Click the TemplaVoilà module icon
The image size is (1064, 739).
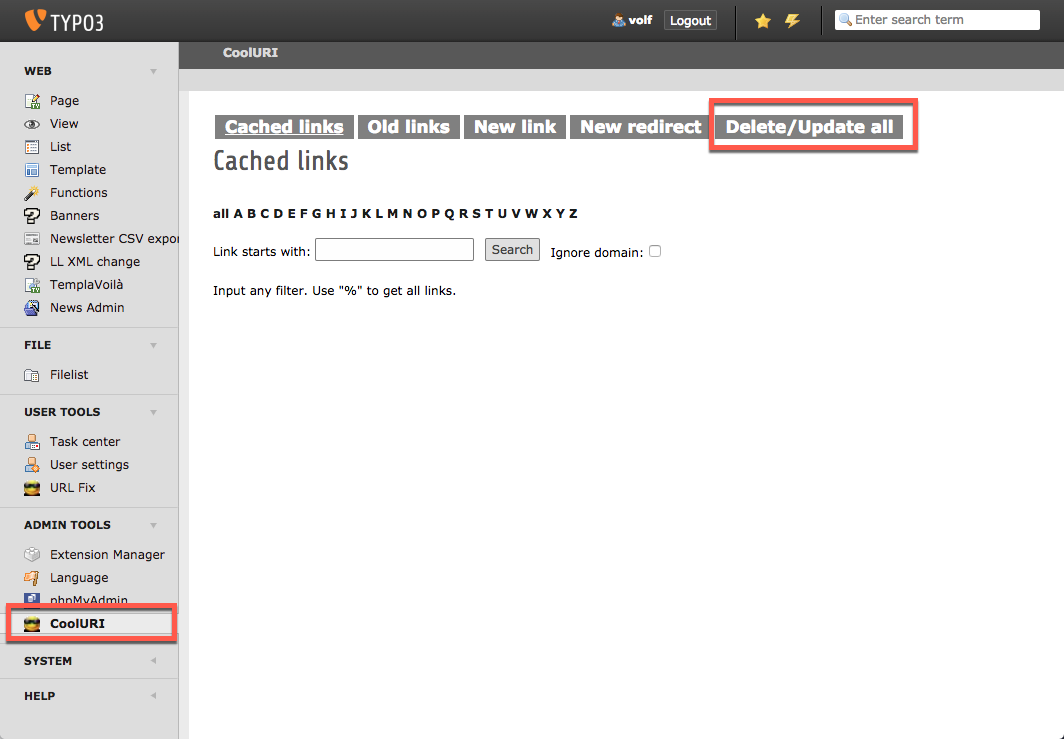[32, 285]
